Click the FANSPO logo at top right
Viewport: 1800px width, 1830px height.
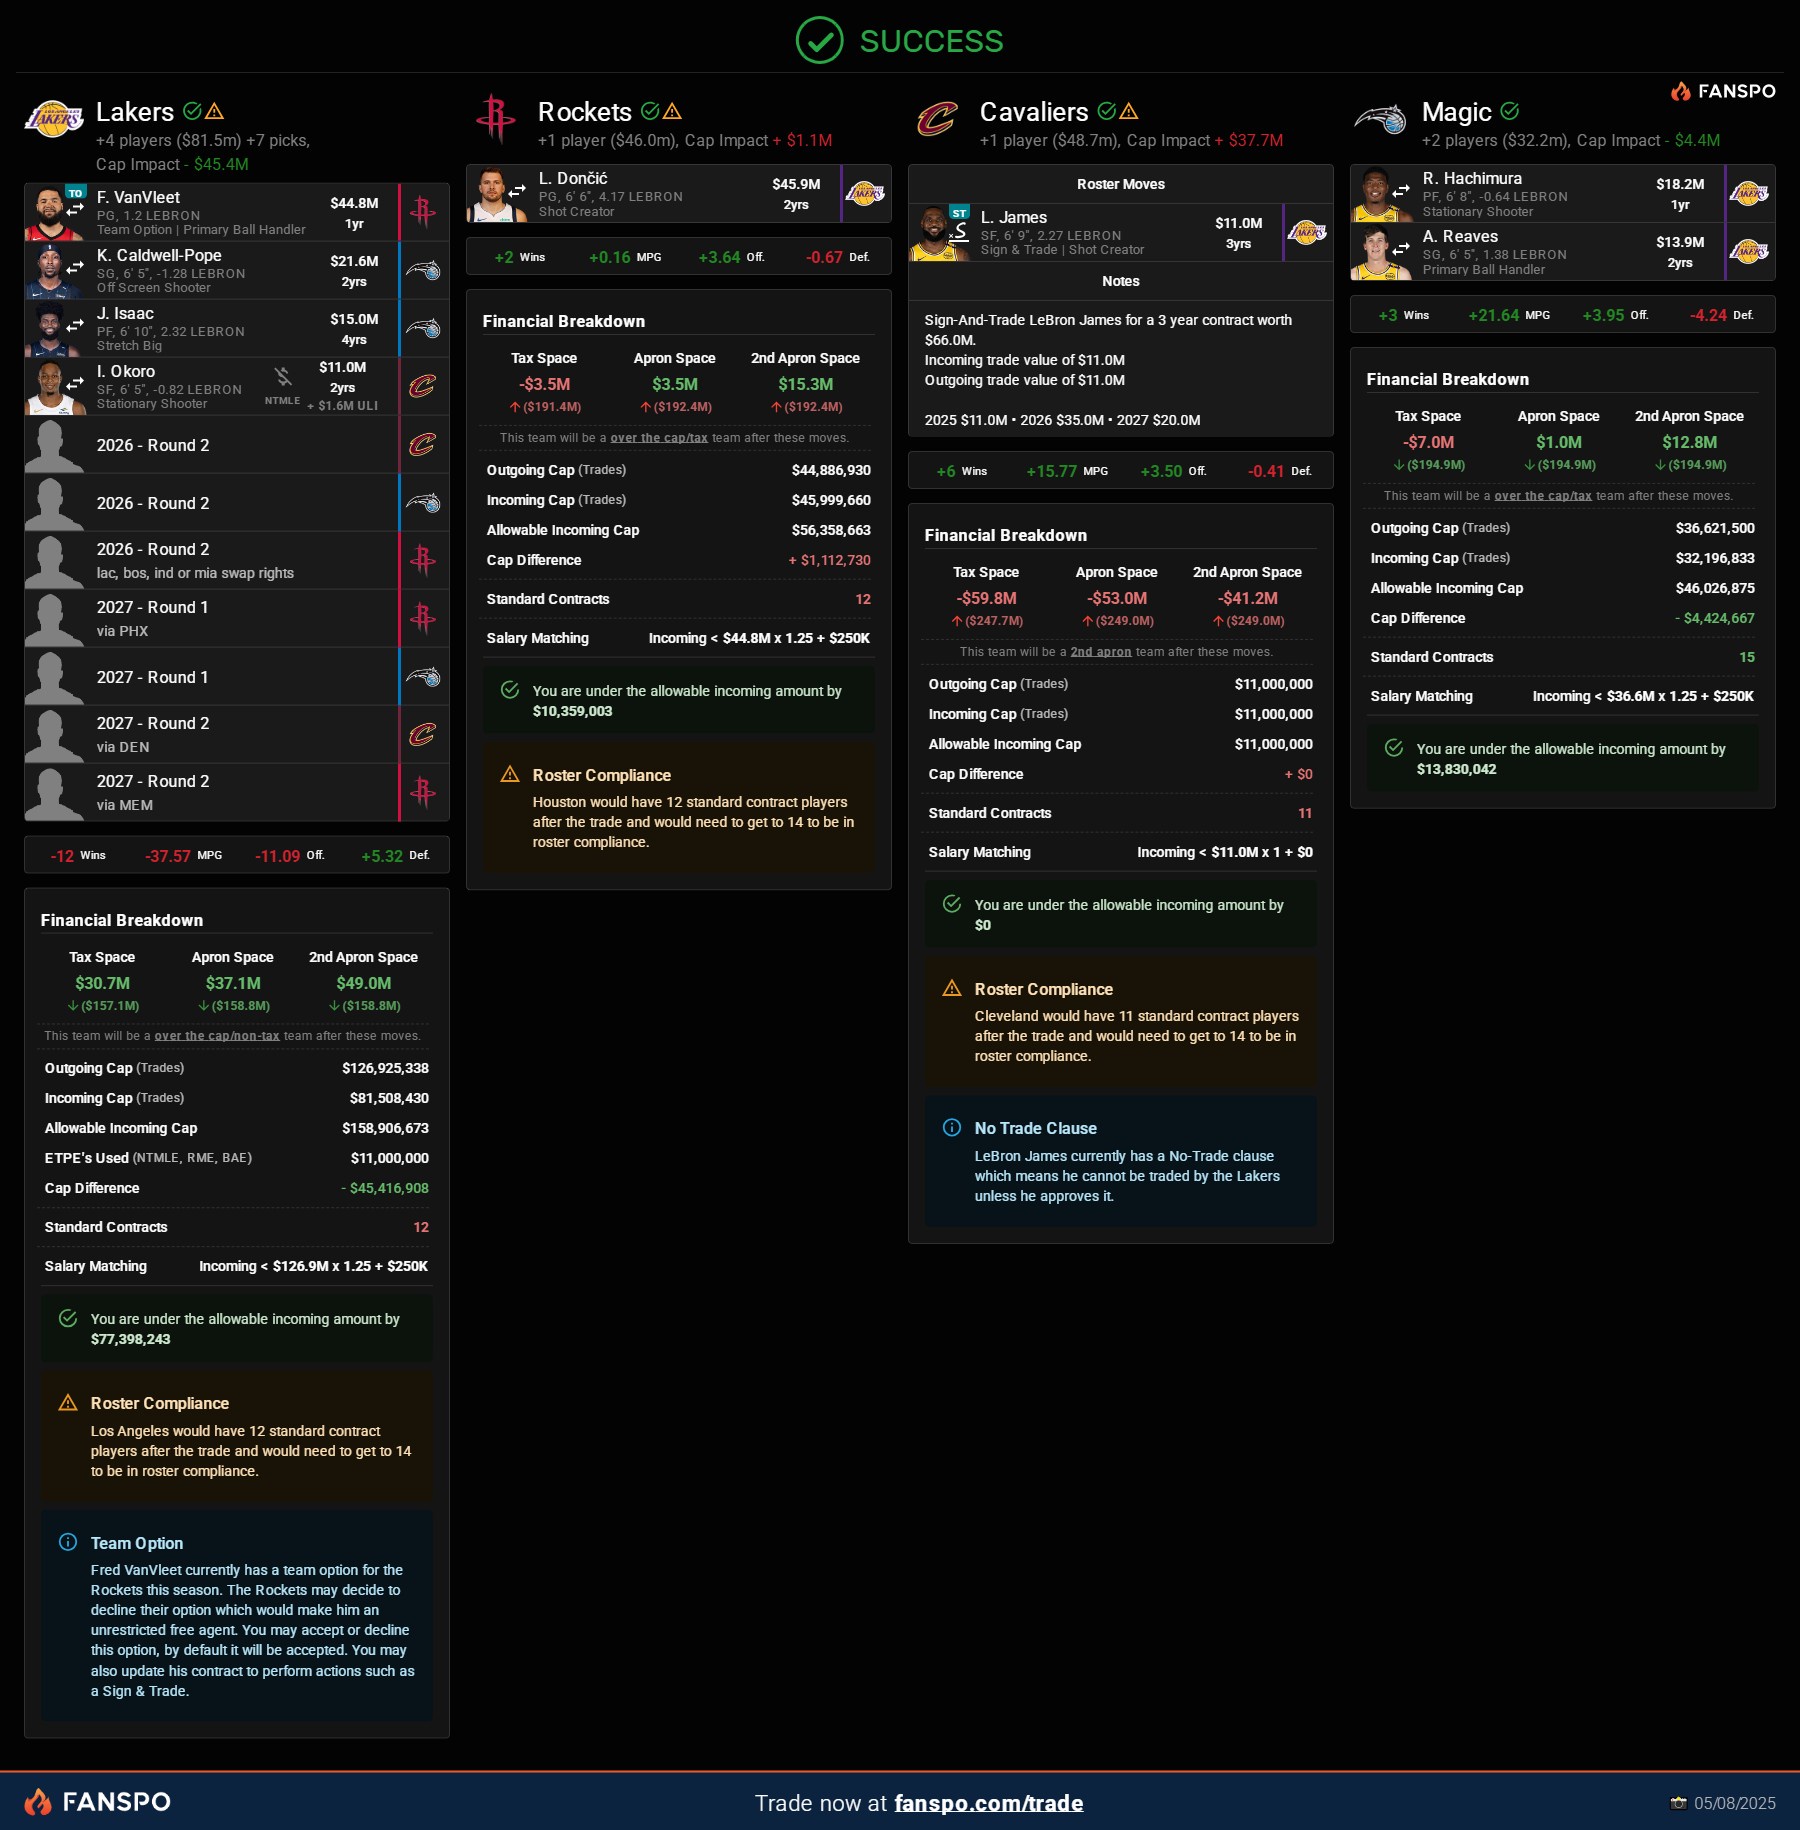(x=1723, y=91)
